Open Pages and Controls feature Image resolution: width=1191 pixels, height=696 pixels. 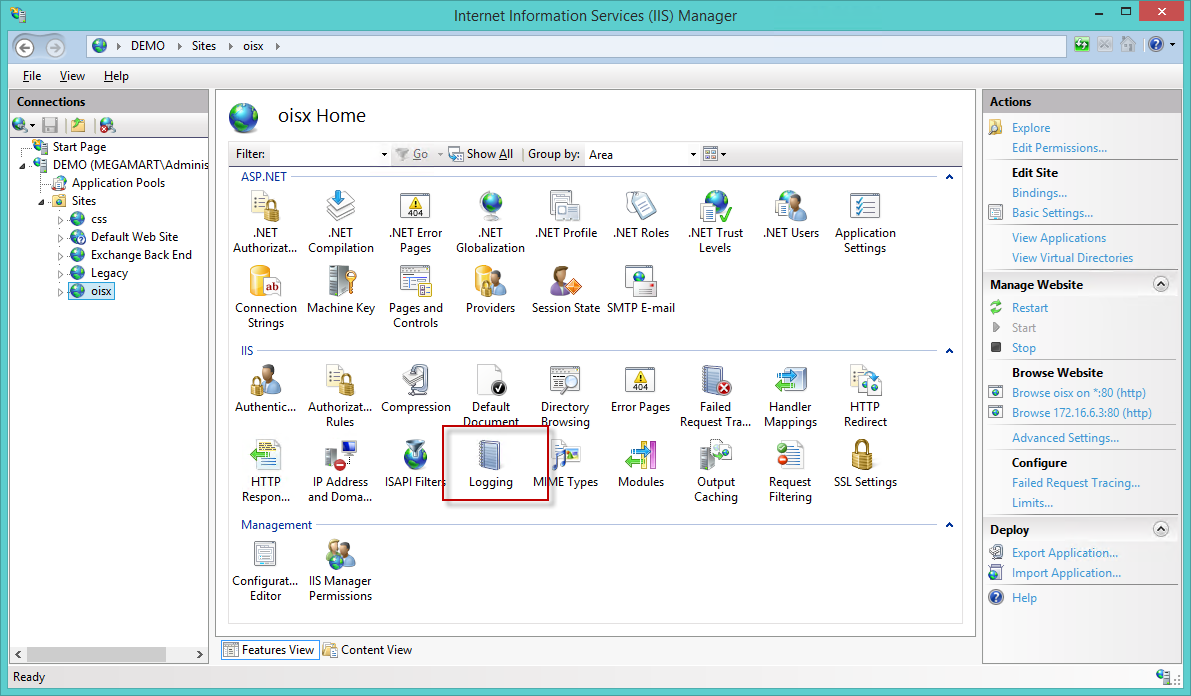tap(415, 297)
